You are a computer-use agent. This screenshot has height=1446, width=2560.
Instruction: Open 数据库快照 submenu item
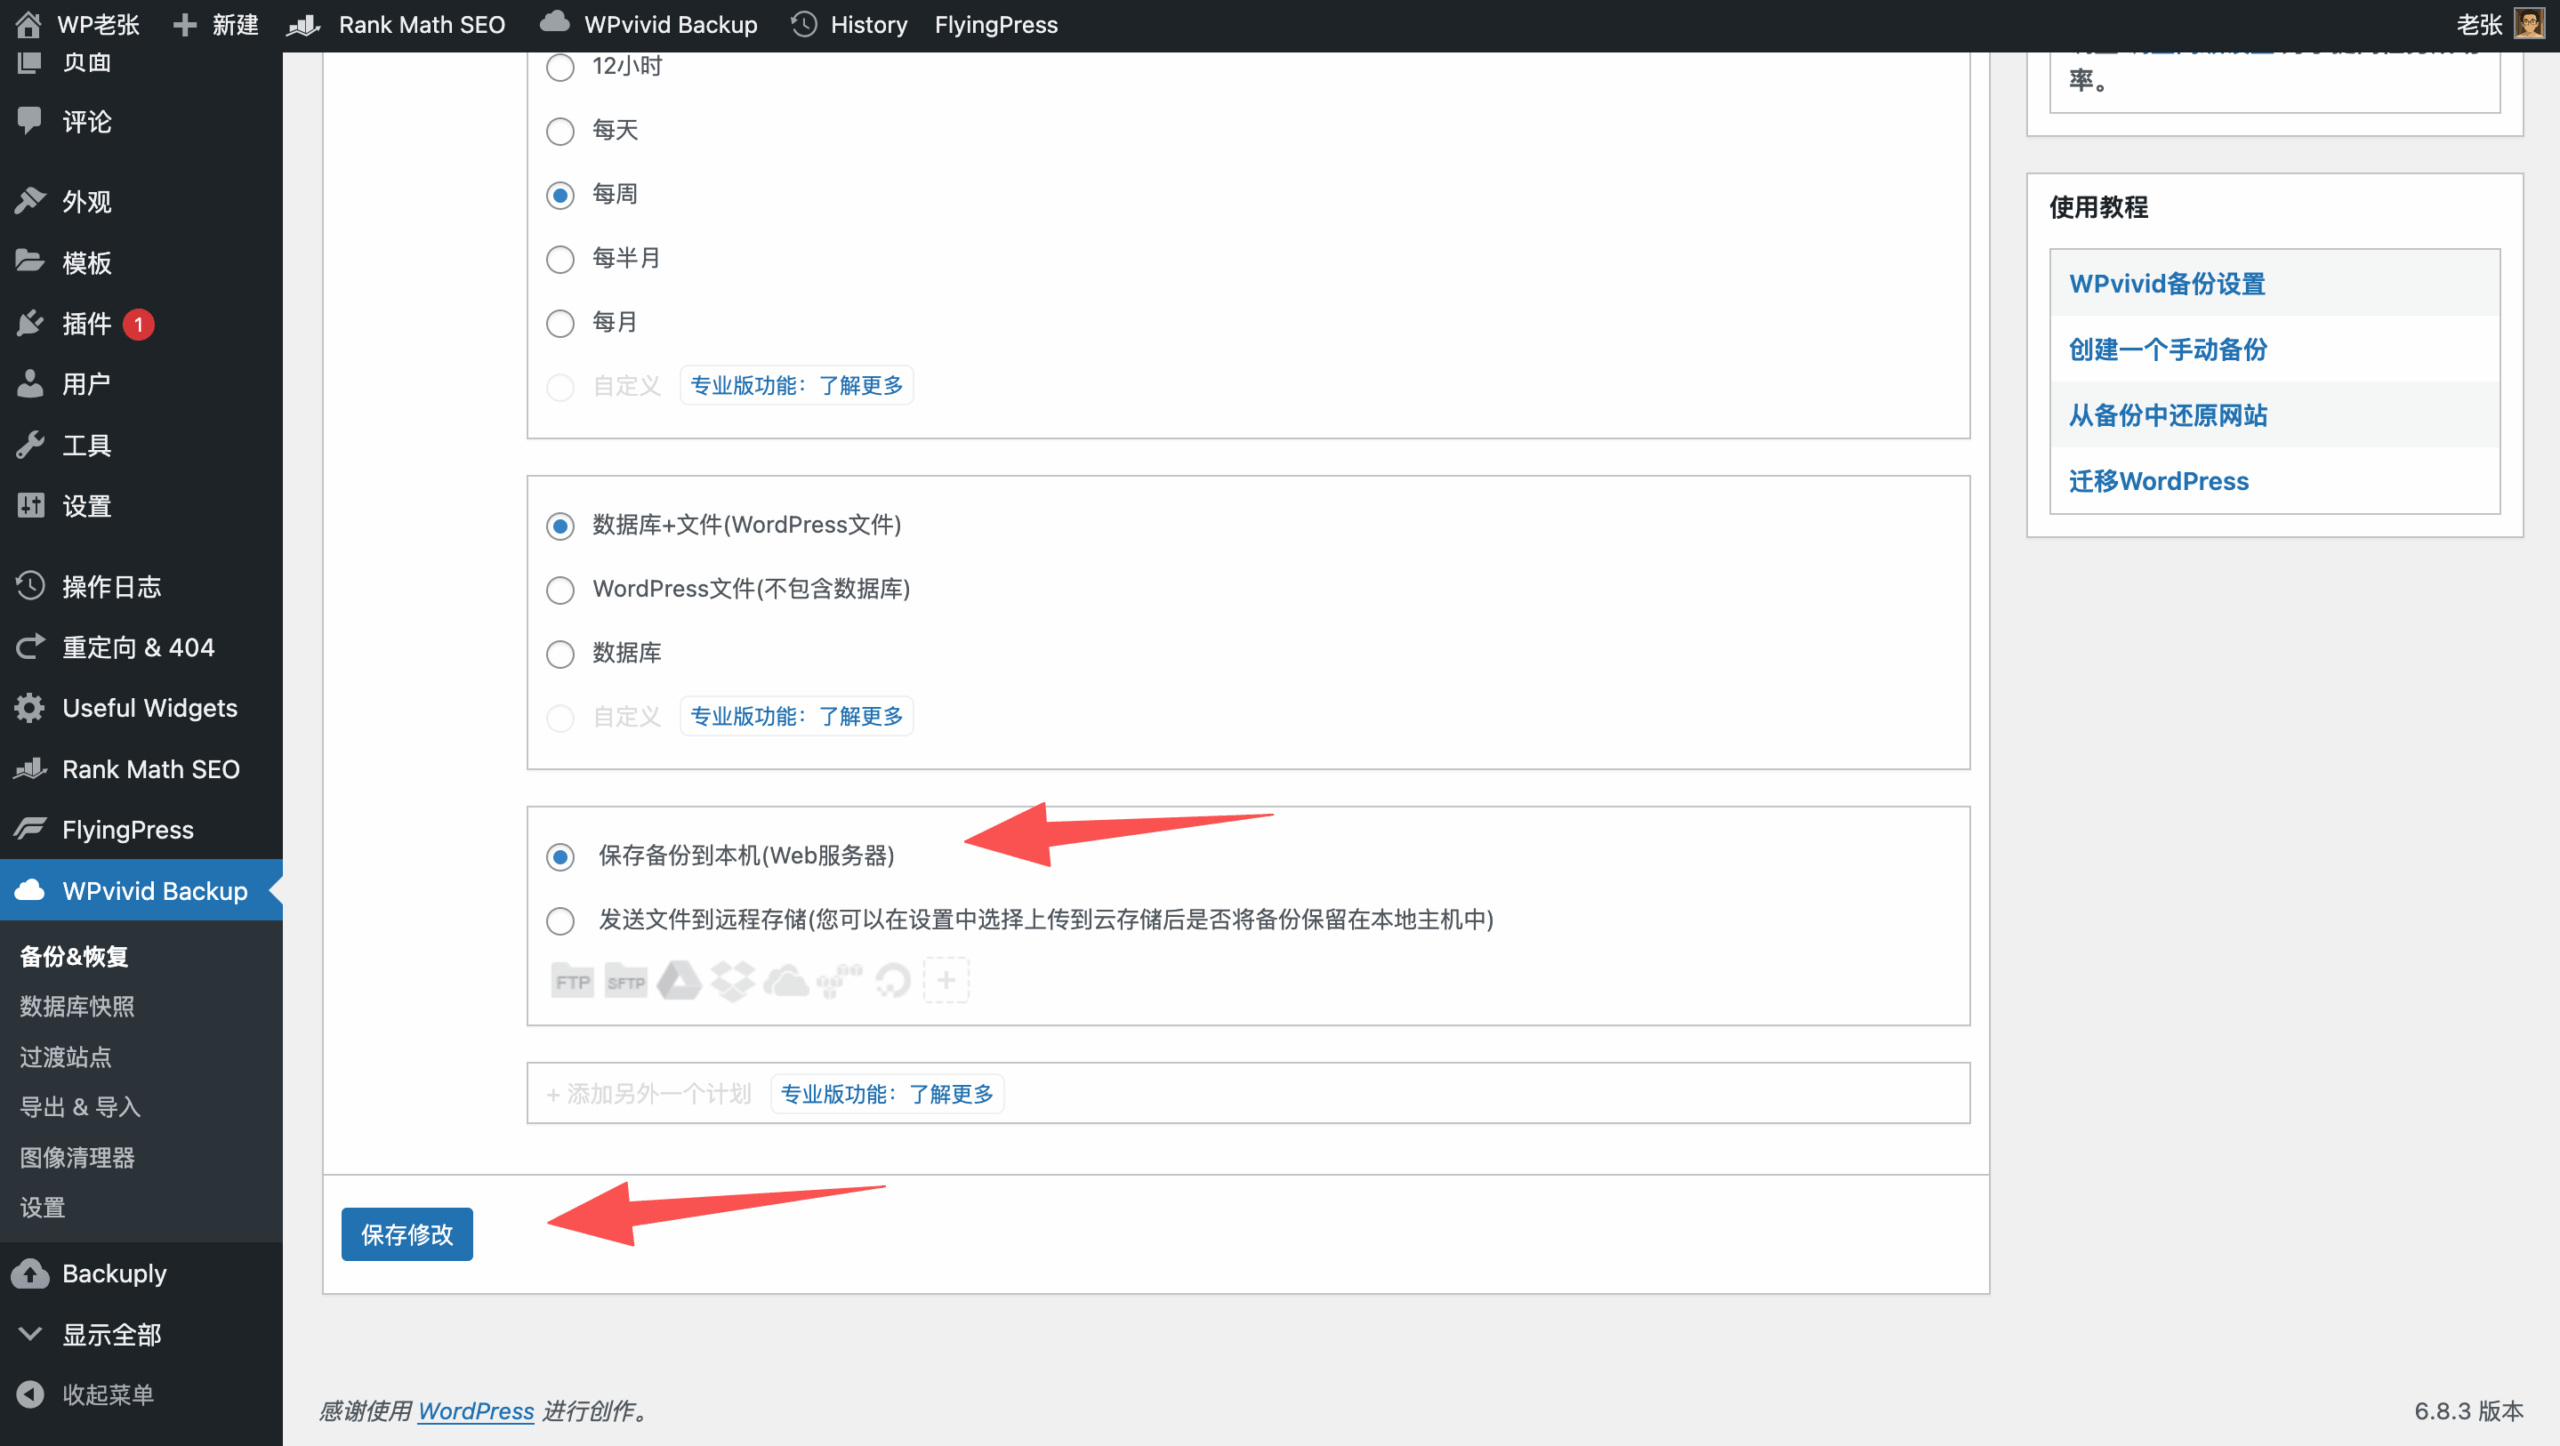[77, 1006]
